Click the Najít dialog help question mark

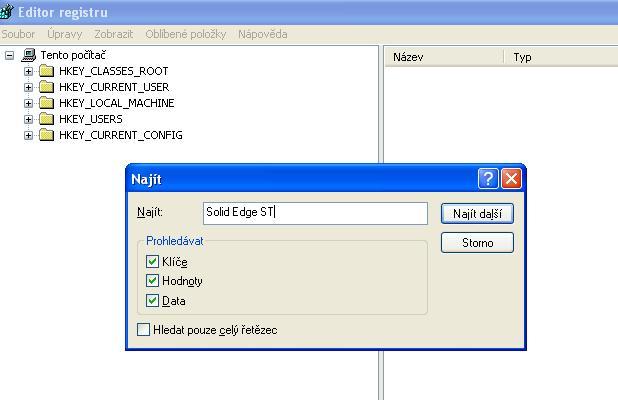coord(488,179)
